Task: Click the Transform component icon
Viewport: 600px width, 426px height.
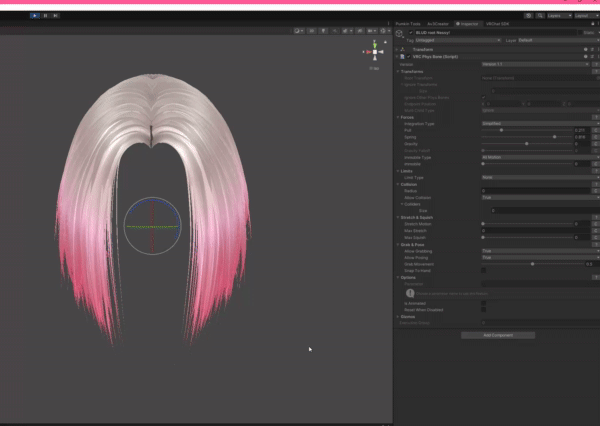Action: point(404,48)
